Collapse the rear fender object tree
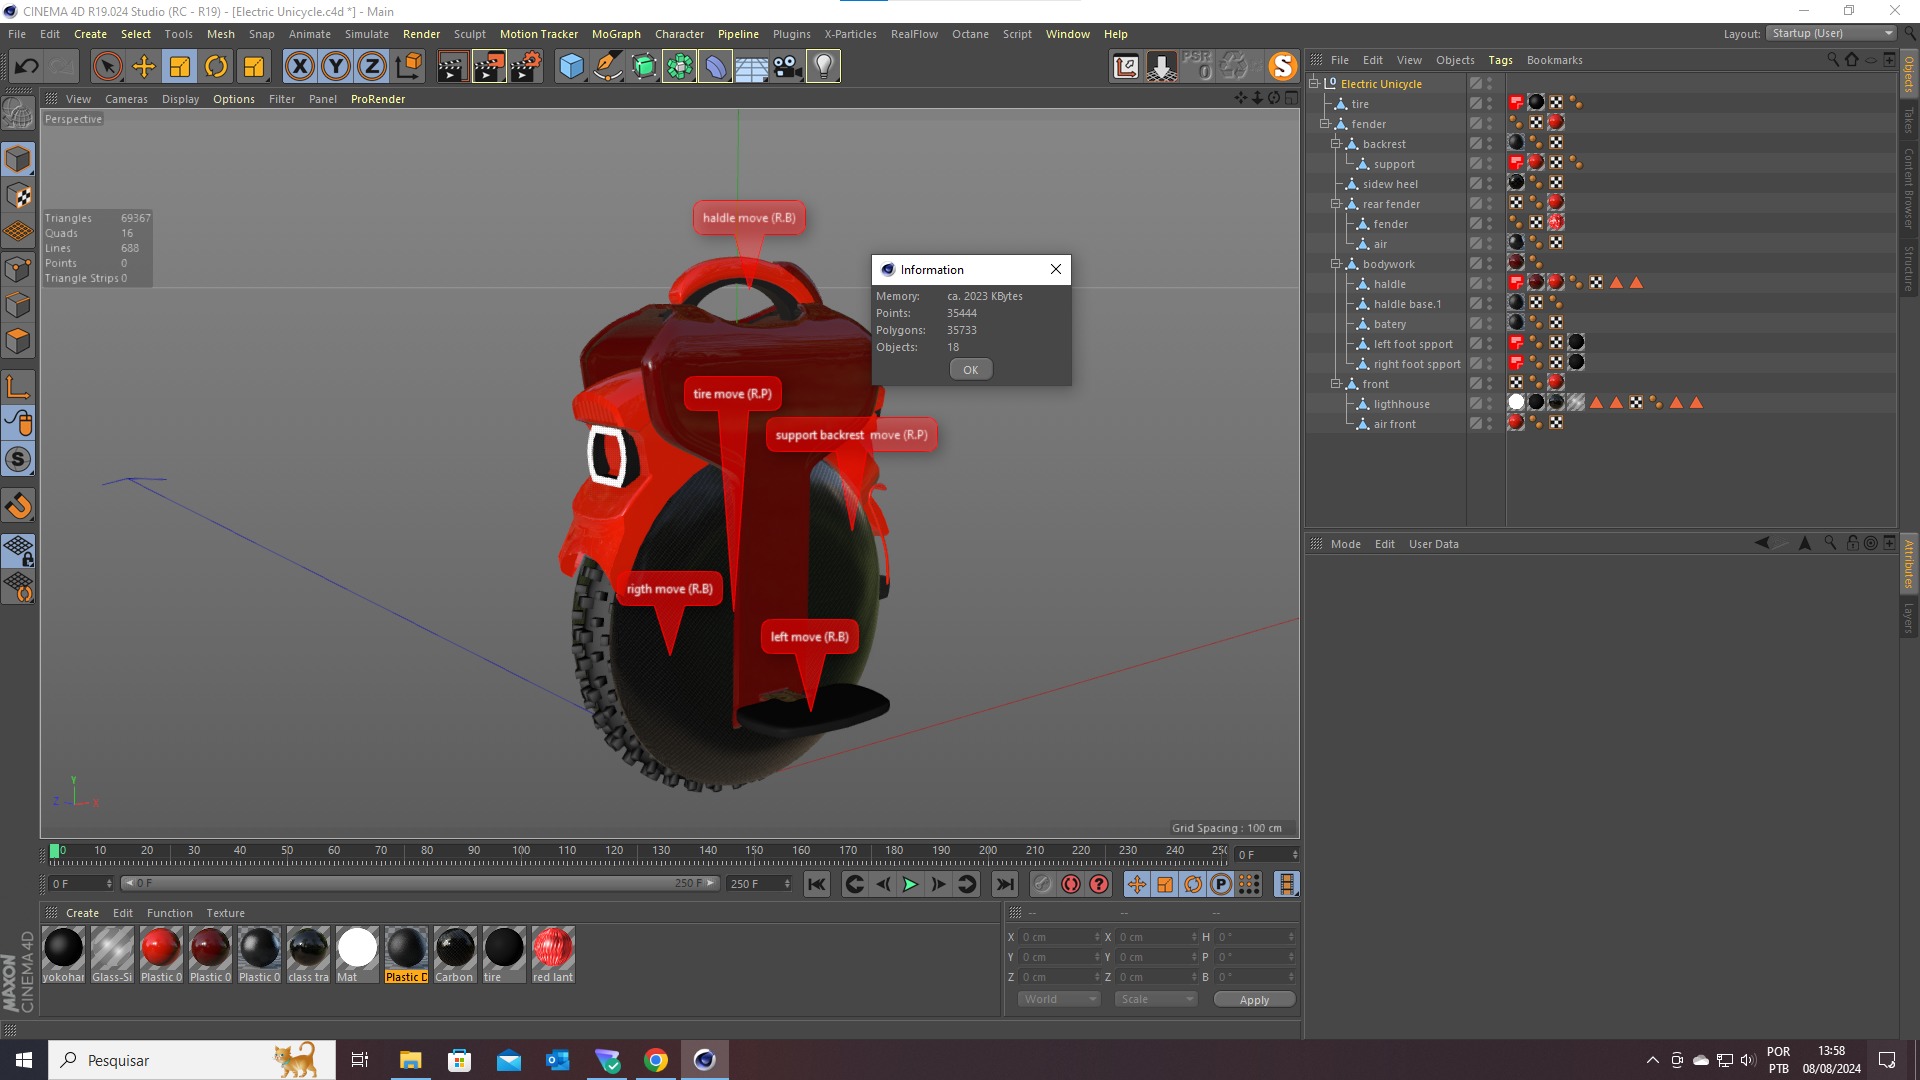1920x1080 pixels. point(1335,204)
